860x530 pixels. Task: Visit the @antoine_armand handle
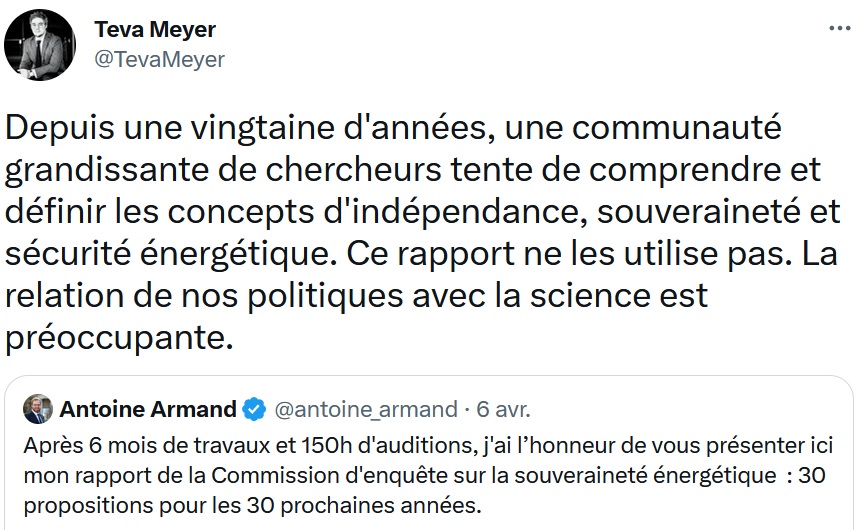coord(364,409)
